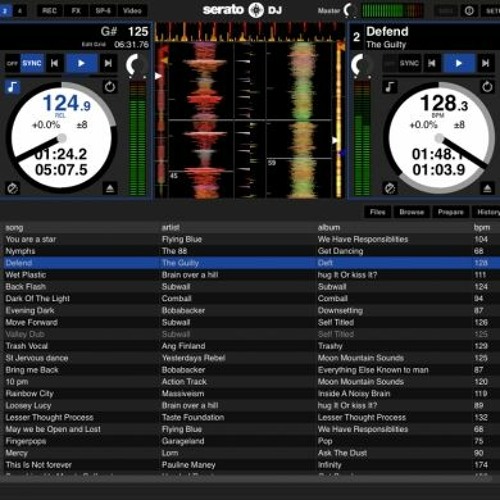Image resolution: width=500 pixels, height=500 pixels.
Task: Sort library by bpm column
Action: (x=482, y=228)
